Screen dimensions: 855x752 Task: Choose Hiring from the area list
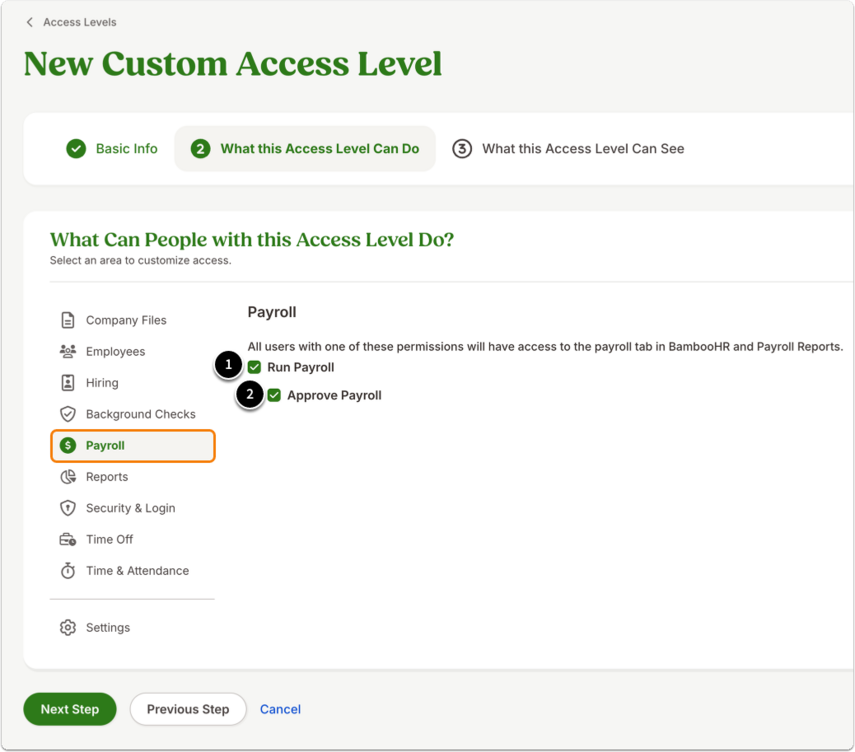(x=133, y=383)
